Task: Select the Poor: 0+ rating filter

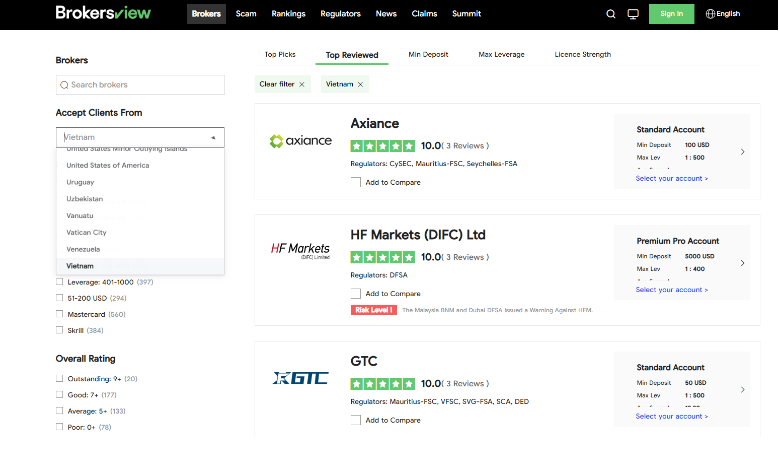Action: [60, 427]
